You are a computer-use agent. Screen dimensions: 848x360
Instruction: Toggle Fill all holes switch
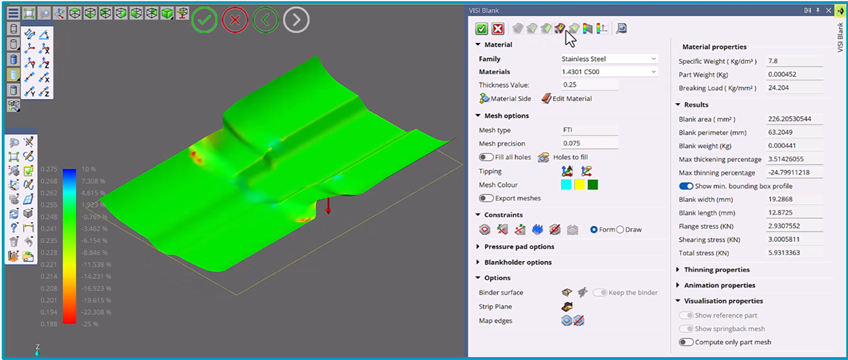click(486, 157)
